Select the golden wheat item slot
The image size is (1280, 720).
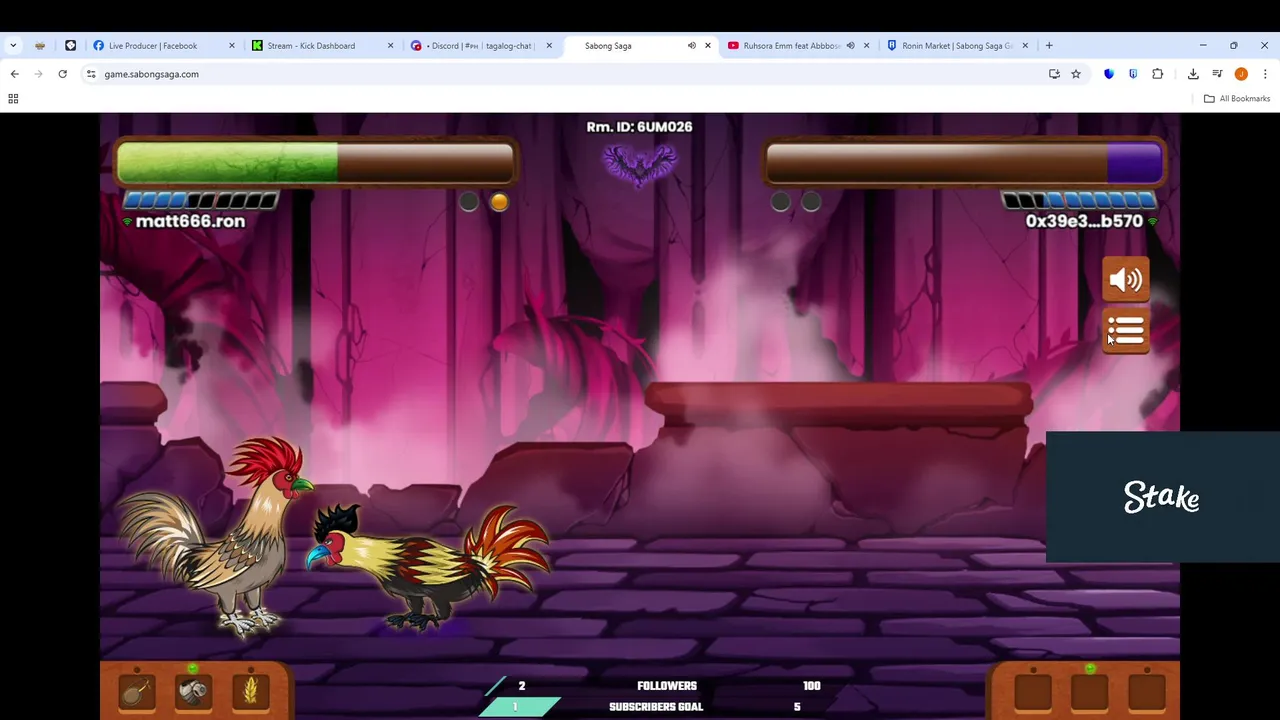[x=250, y=691]
